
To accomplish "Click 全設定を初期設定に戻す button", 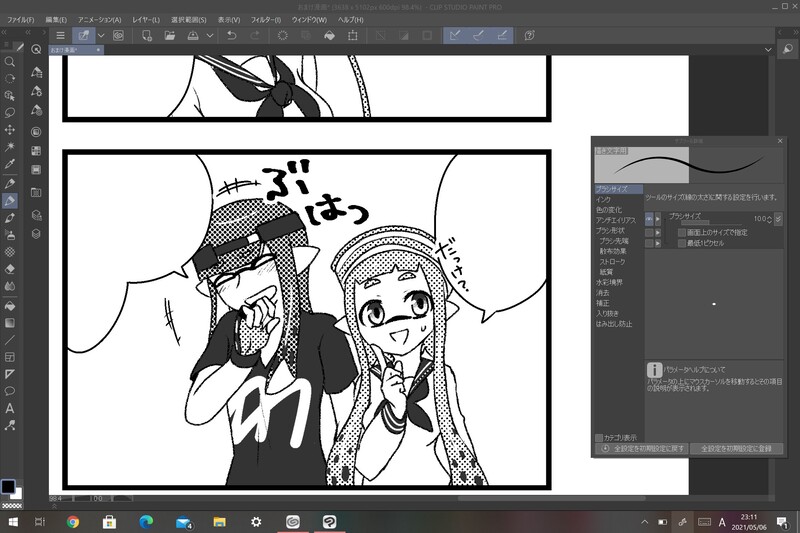I will point(642,448).
